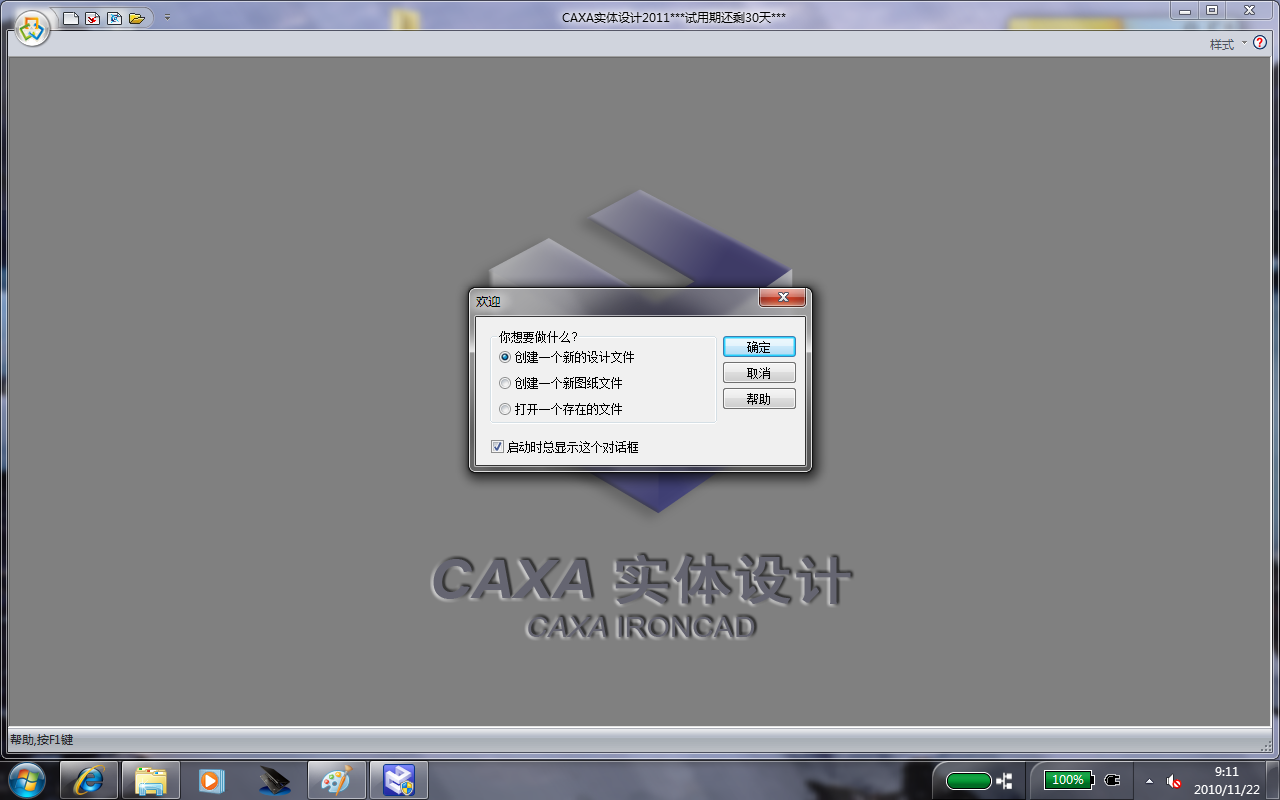Expand the quick access toolbar customize arrow
This screenshot has width=1280, height=800.
[x=167, y=18]
